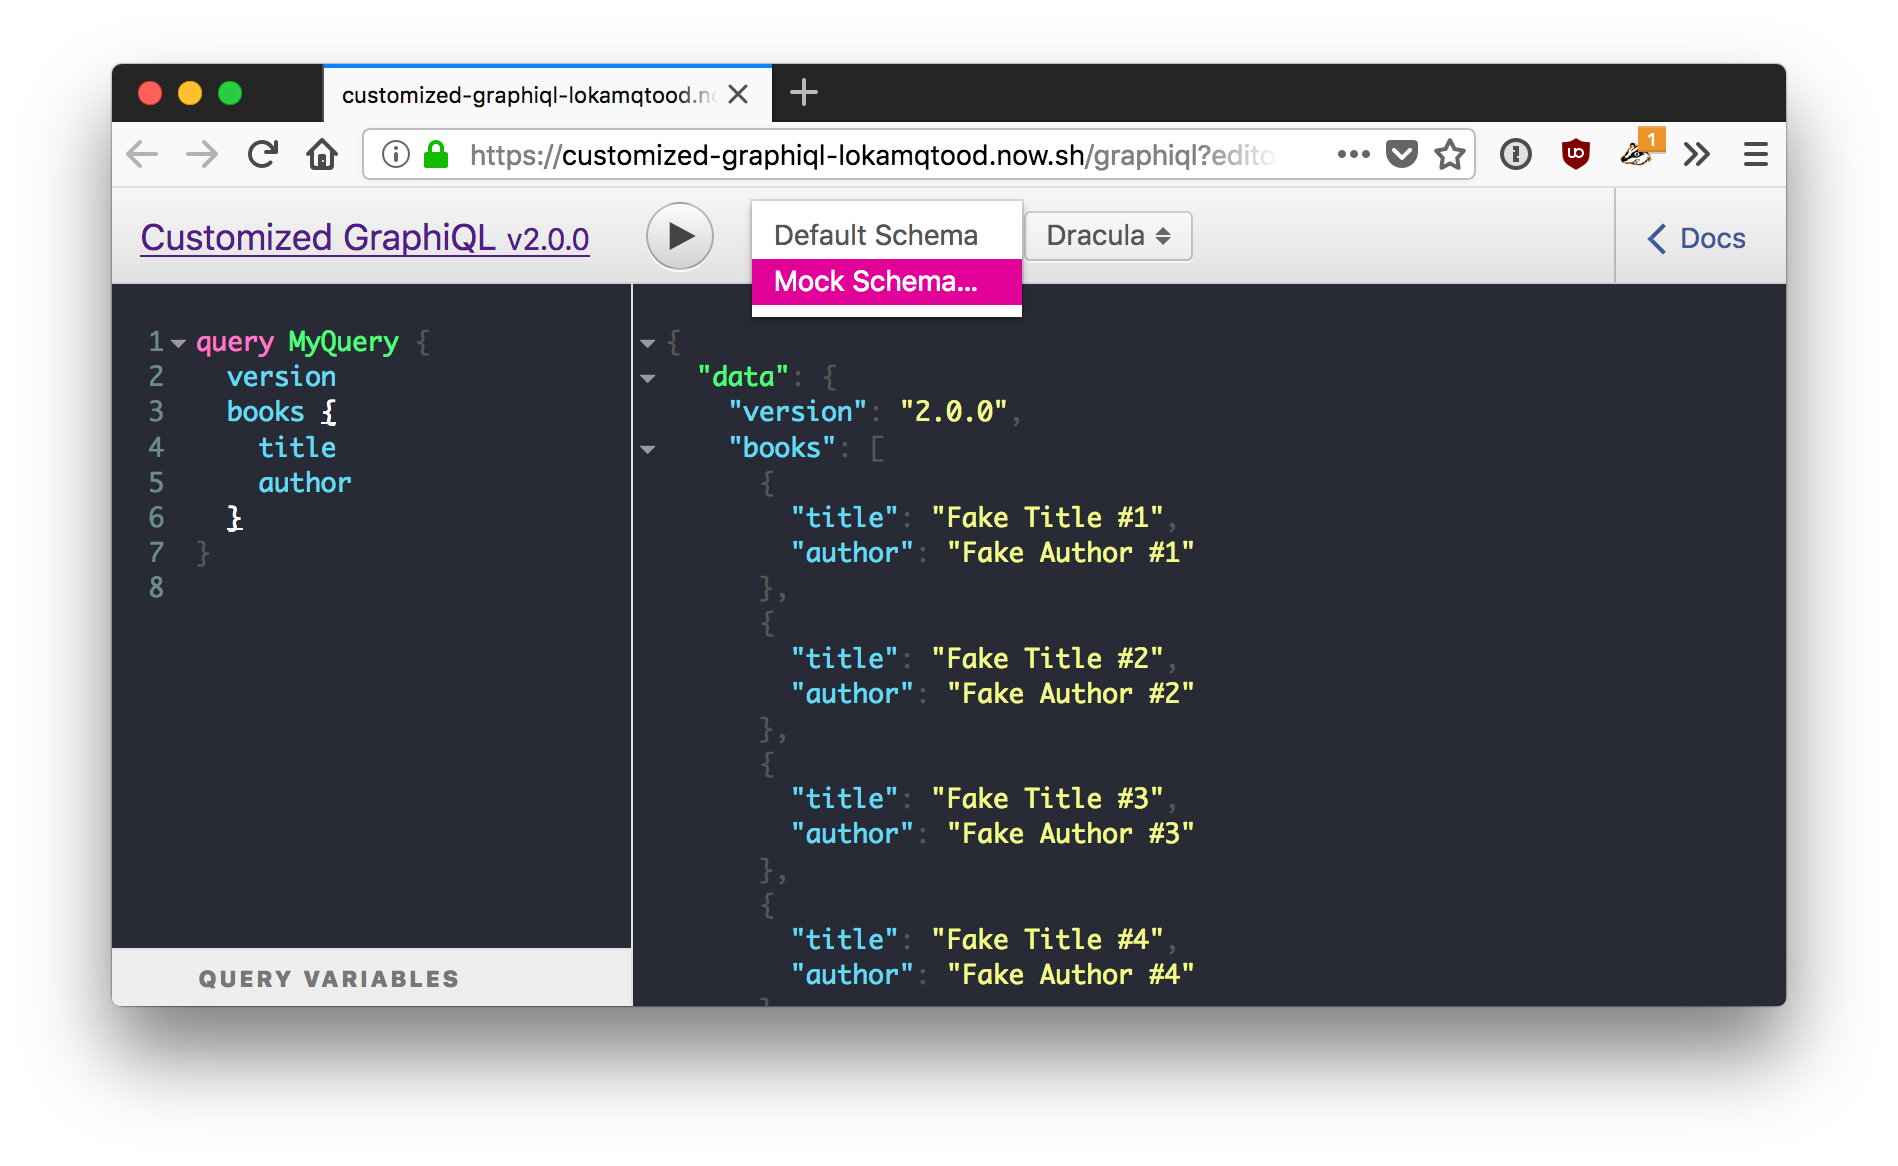Show more toolbar items via double chevron

[x=1697, y=154]
